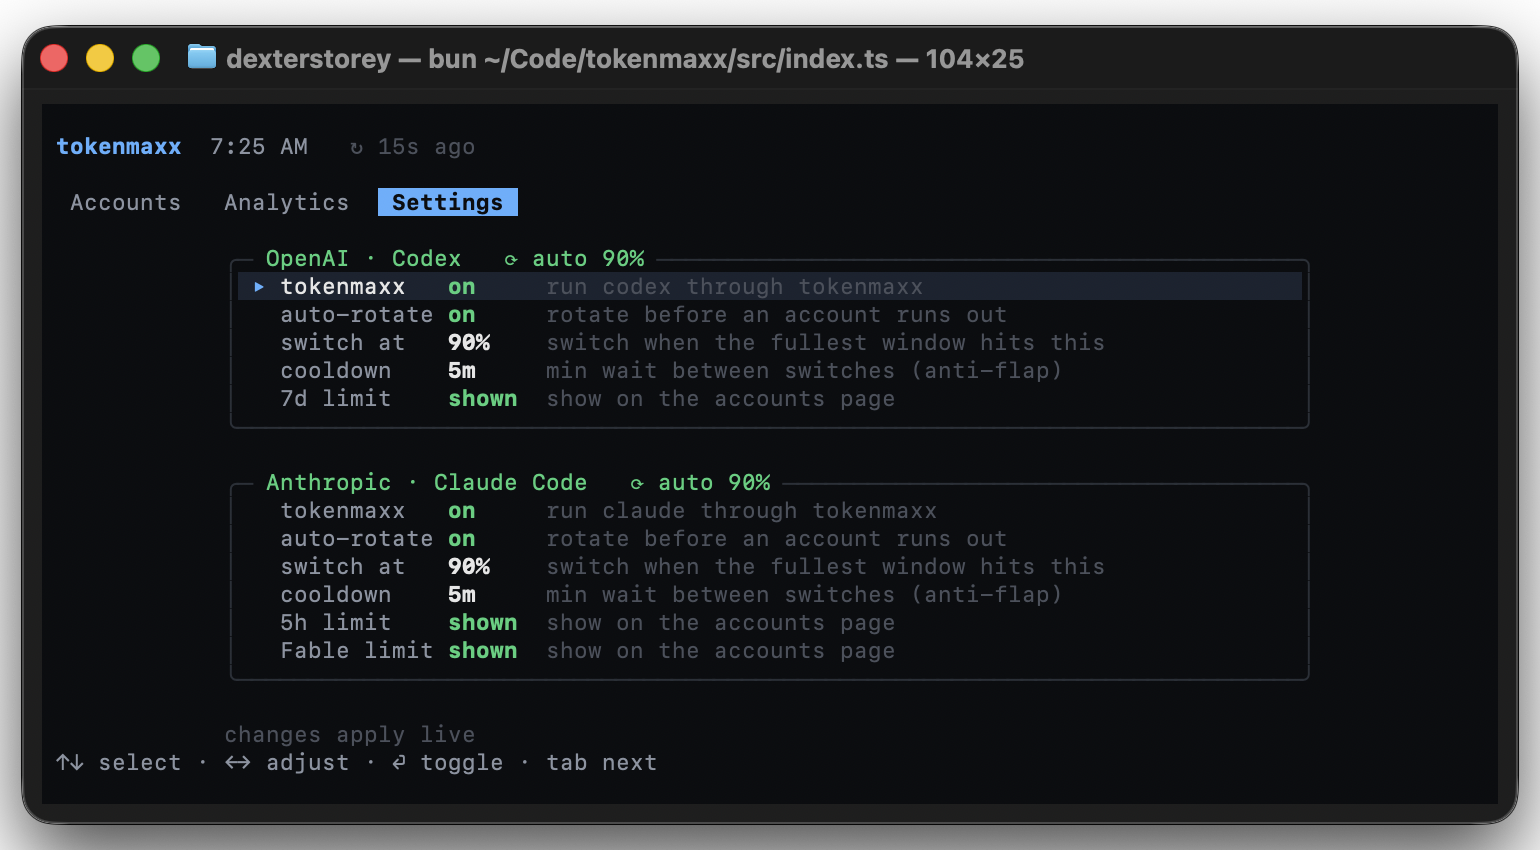1540x850 pixels.
Task: Select the Claude Code switch at row label
Action: [x=343, y=567]
